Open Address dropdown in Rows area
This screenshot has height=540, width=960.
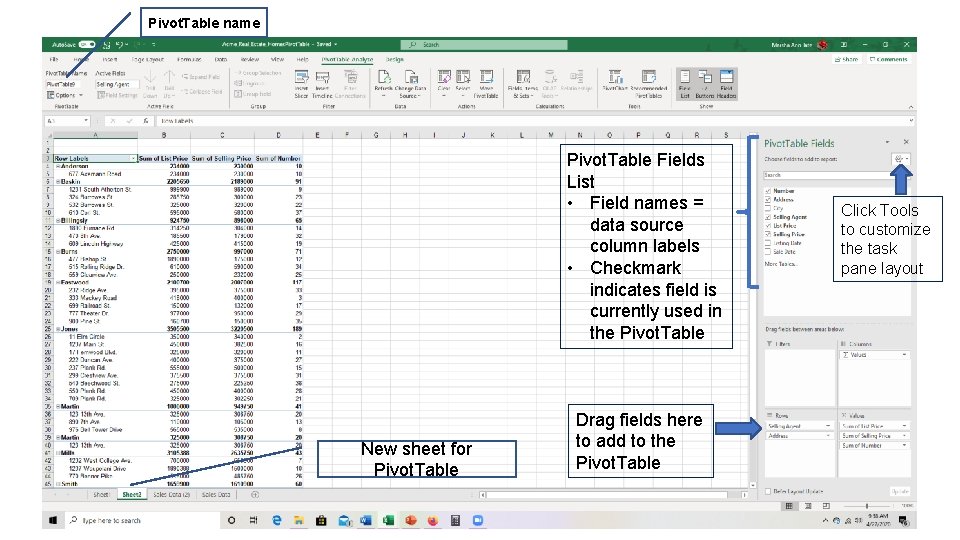coord(828,436)
